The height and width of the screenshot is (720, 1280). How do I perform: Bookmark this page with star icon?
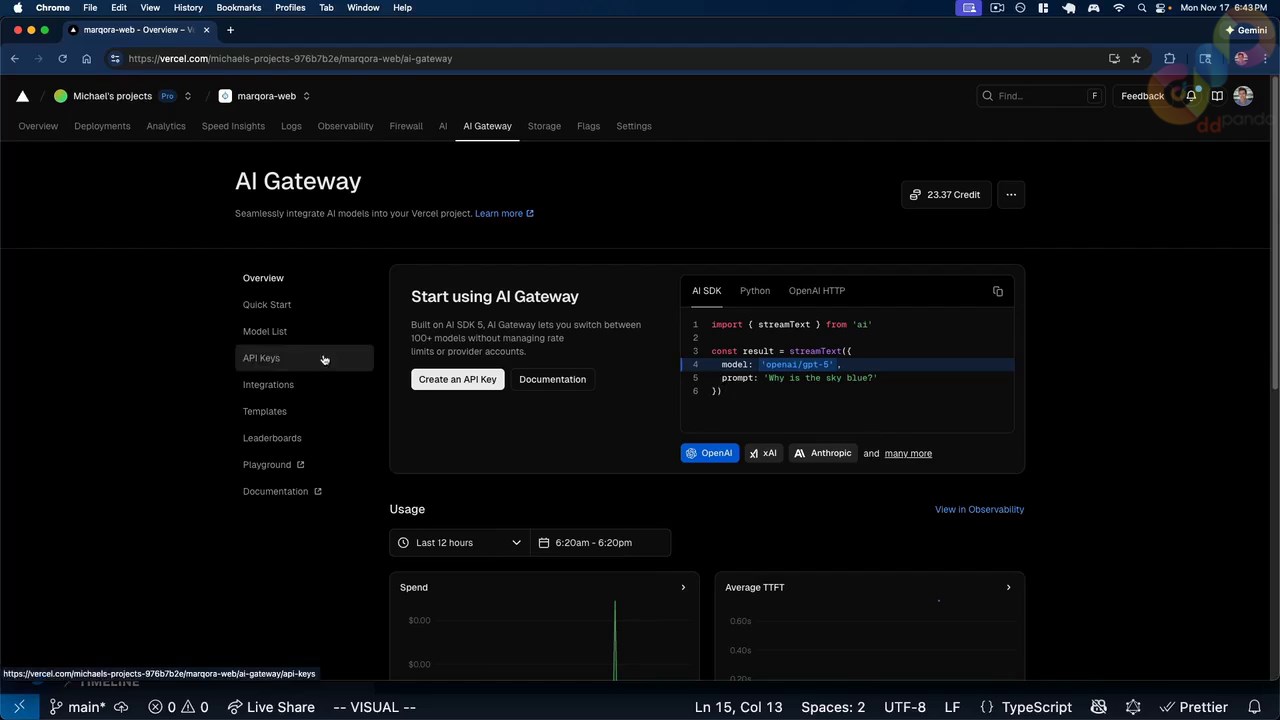pos(1136,59)
